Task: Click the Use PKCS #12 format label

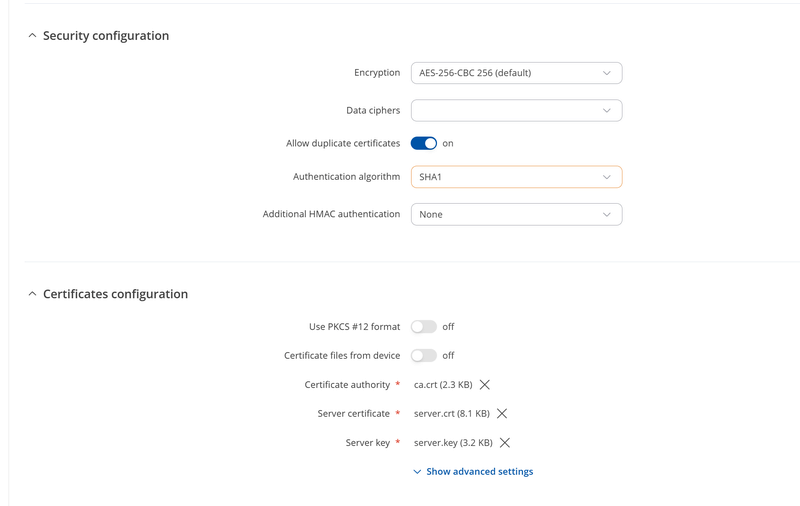Action: pyautogui.click(x=355, y=326)
